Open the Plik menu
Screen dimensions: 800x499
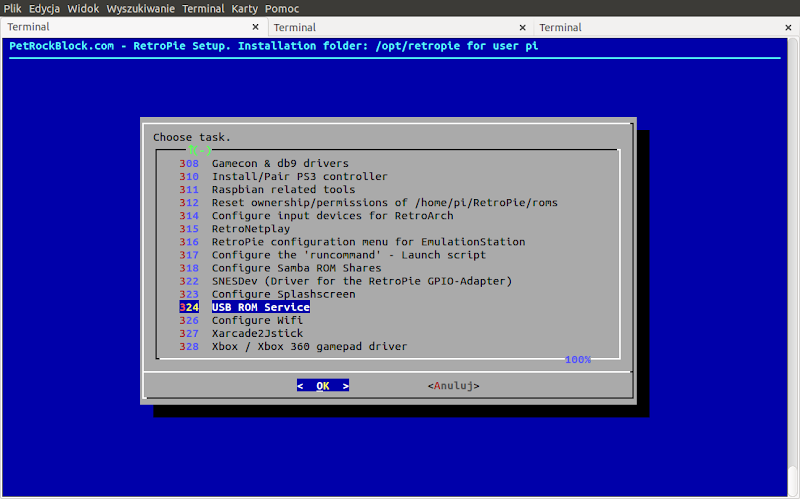click(12, 9)
